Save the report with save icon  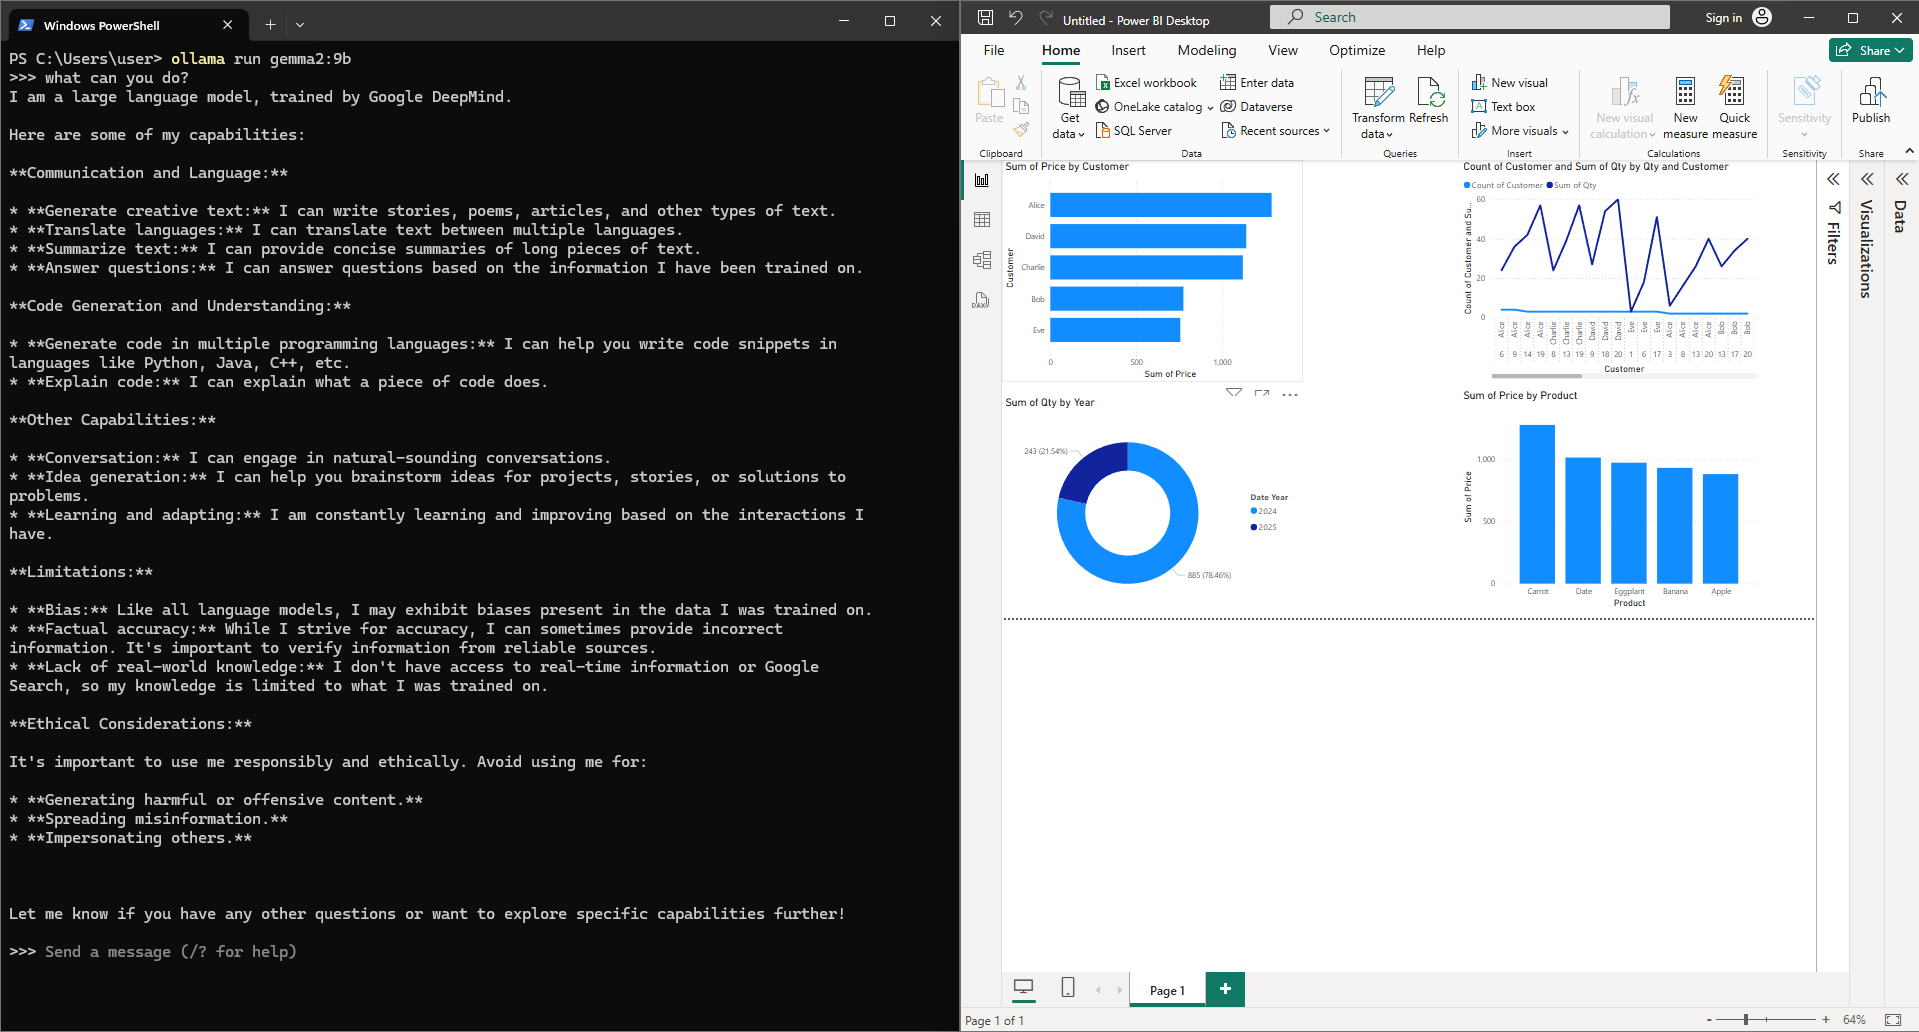[985, 18]
